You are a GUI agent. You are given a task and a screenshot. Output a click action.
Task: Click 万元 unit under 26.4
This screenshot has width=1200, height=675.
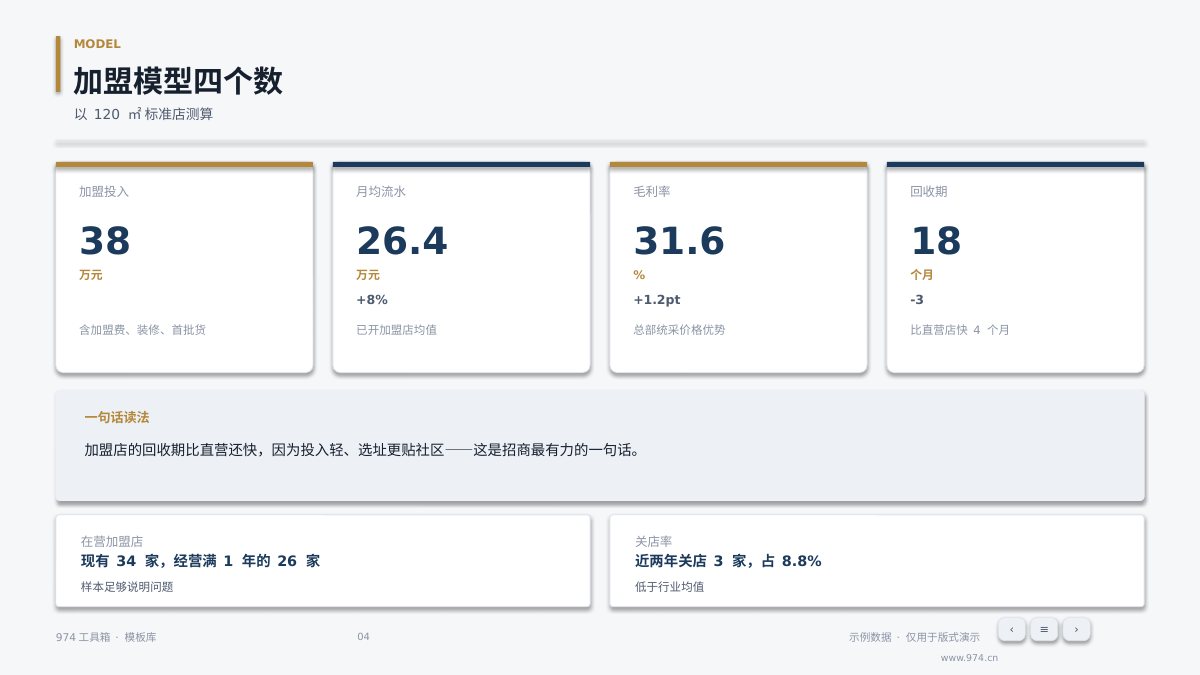pyautogui.click(x=368, y=275)
